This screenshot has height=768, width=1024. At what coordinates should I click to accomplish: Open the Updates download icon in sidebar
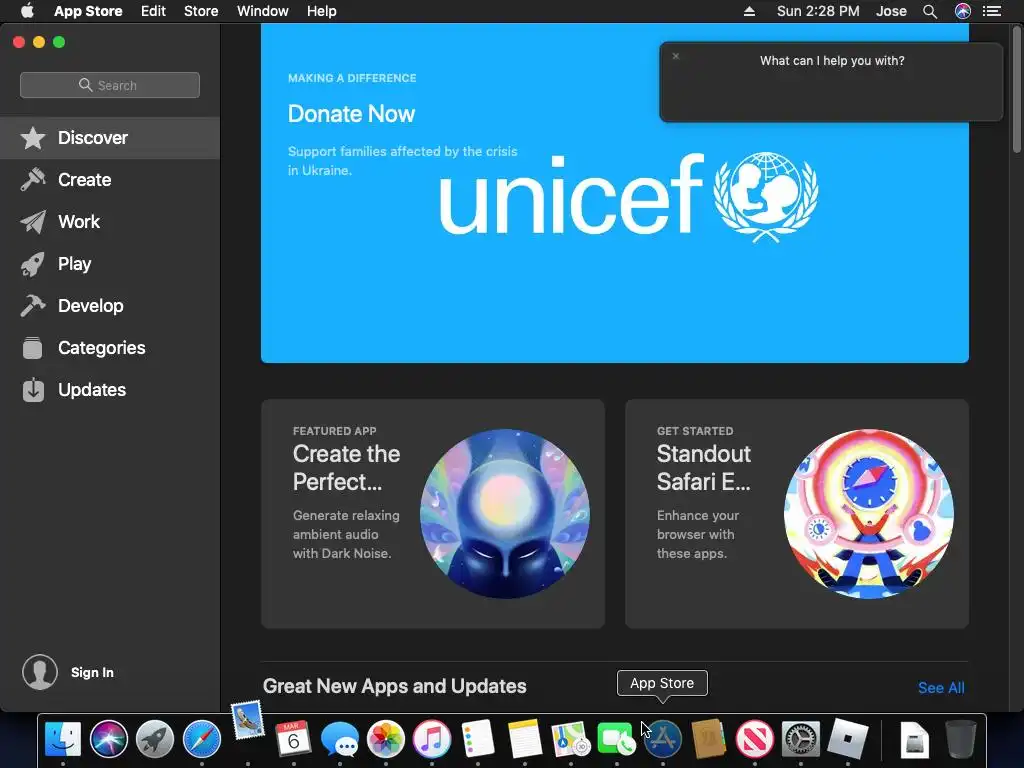coord(33,390)
